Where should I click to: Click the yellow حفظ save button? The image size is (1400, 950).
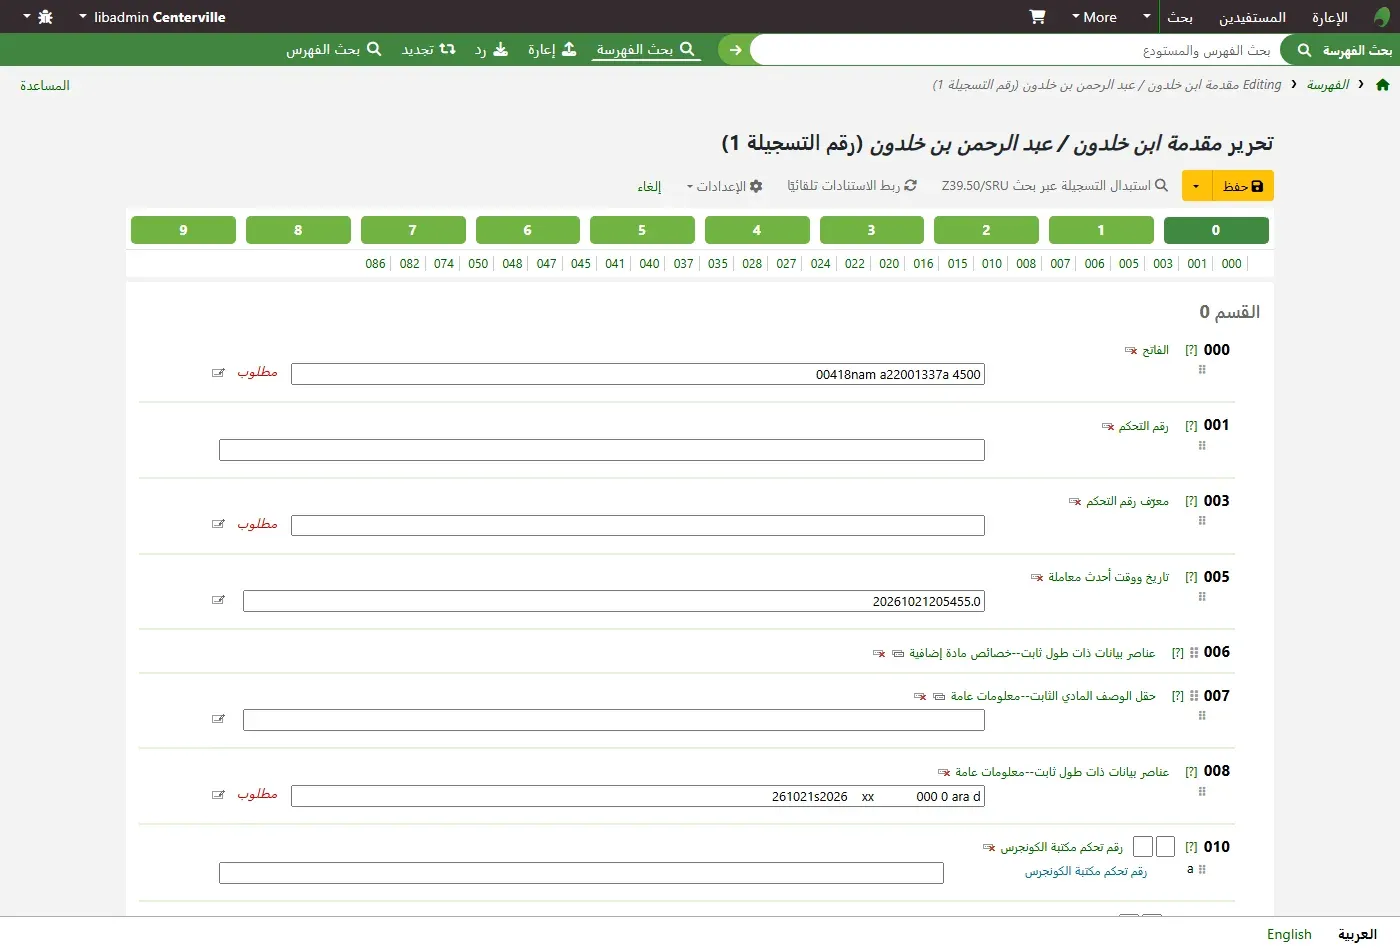[x=1242, y=186]
